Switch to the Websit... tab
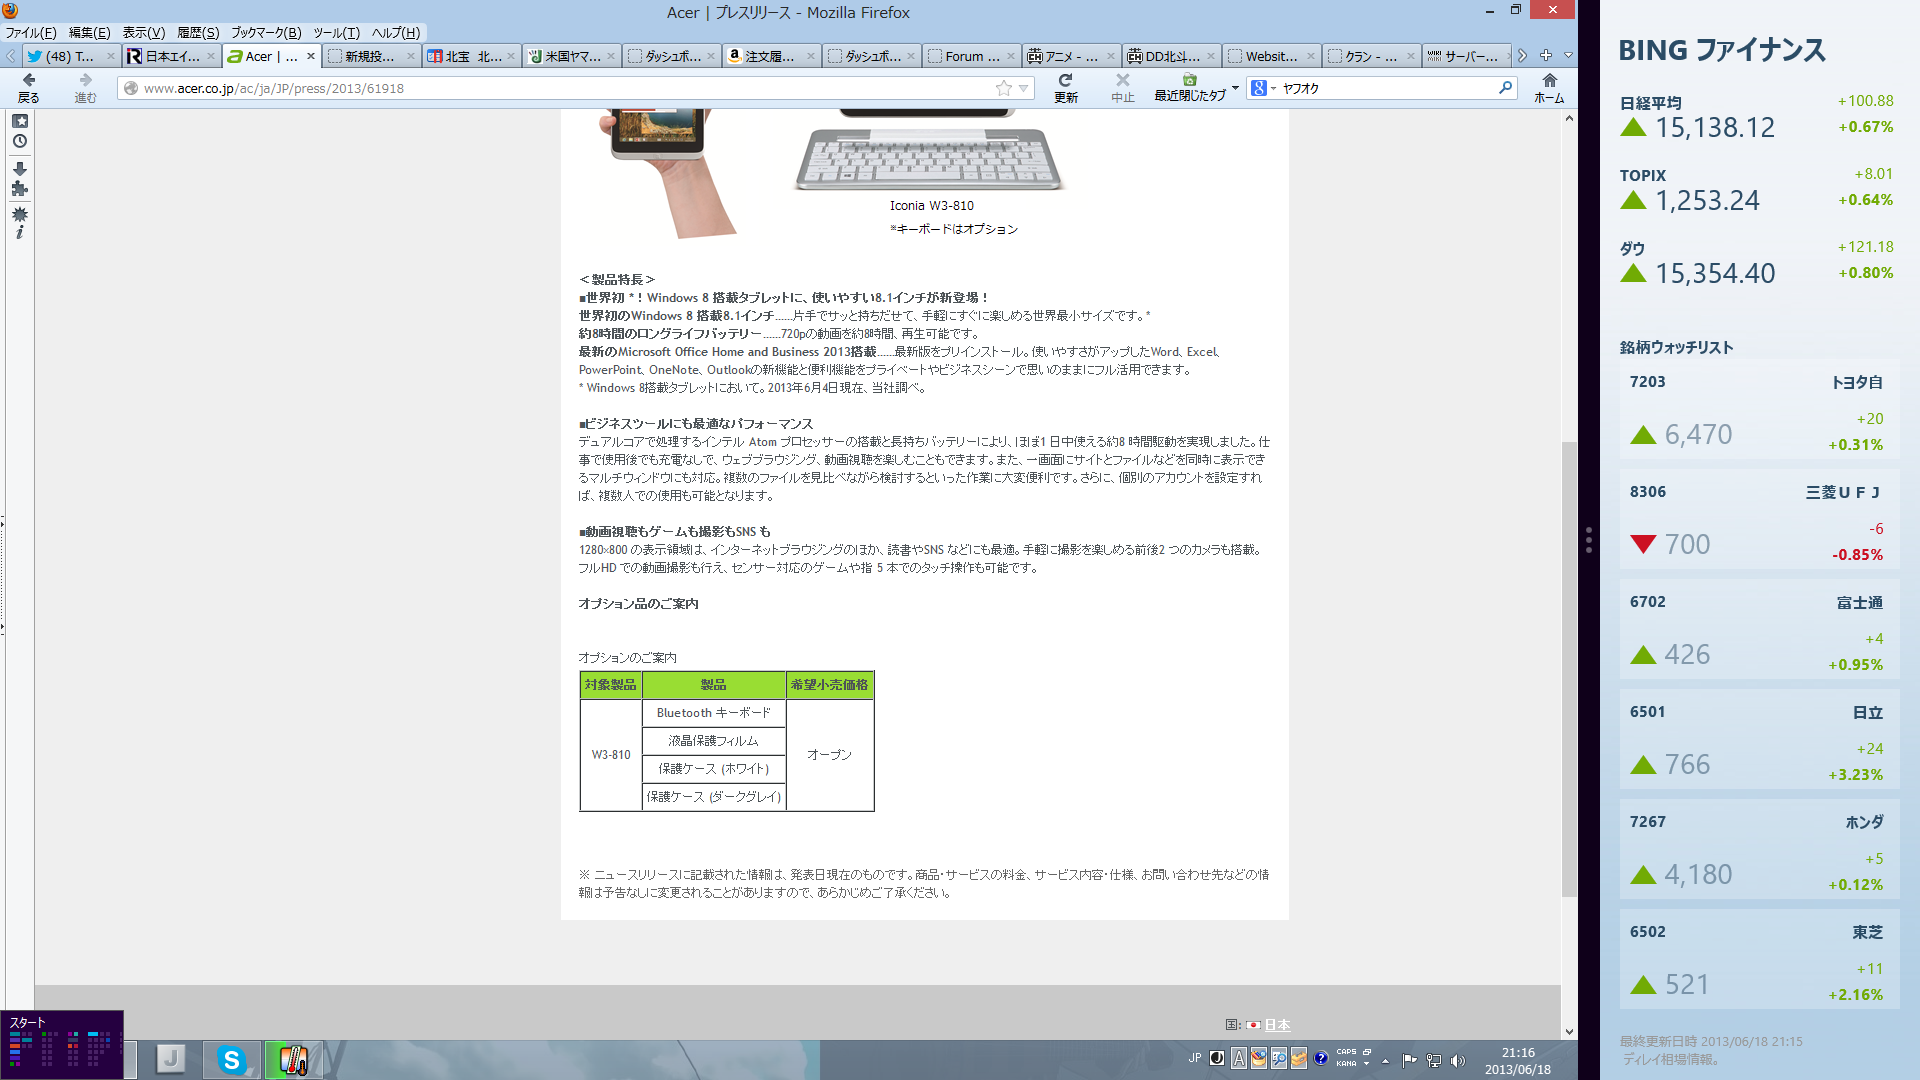The height and width of the screenshot is (1080, 1920). coord(1271,56)
